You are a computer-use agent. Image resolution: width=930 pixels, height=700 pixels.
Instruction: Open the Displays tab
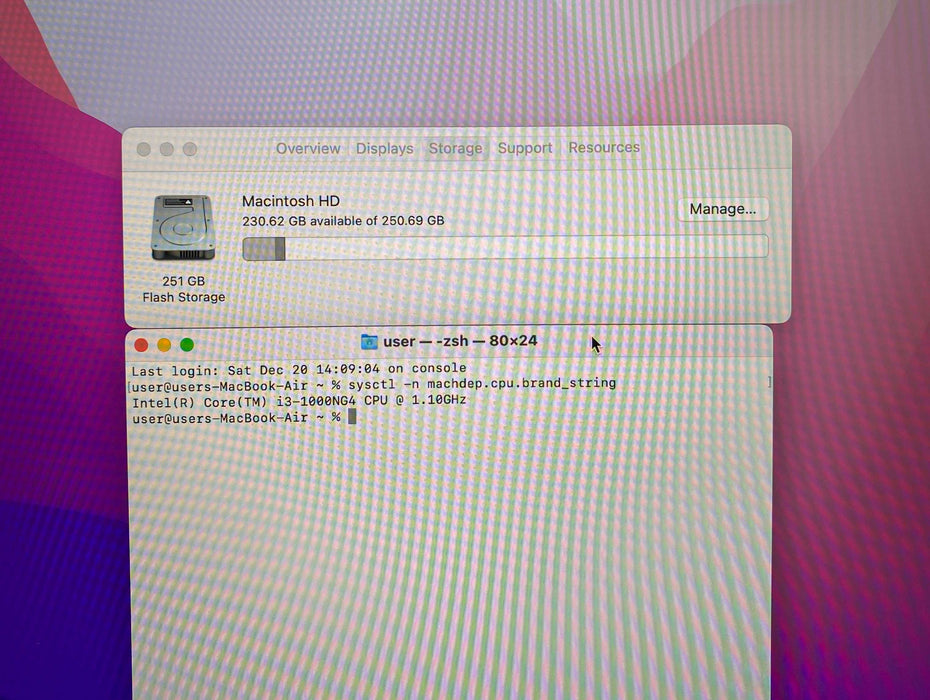pos(384,148)
